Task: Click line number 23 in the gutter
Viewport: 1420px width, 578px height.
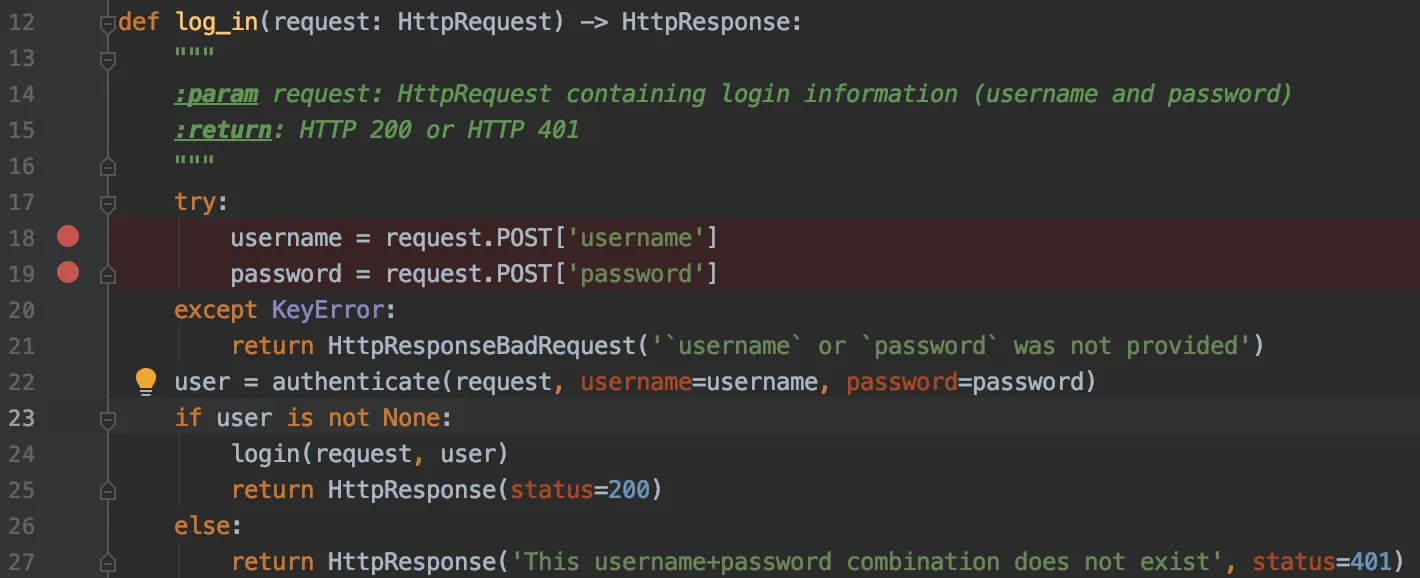Action: pos(22,418)
